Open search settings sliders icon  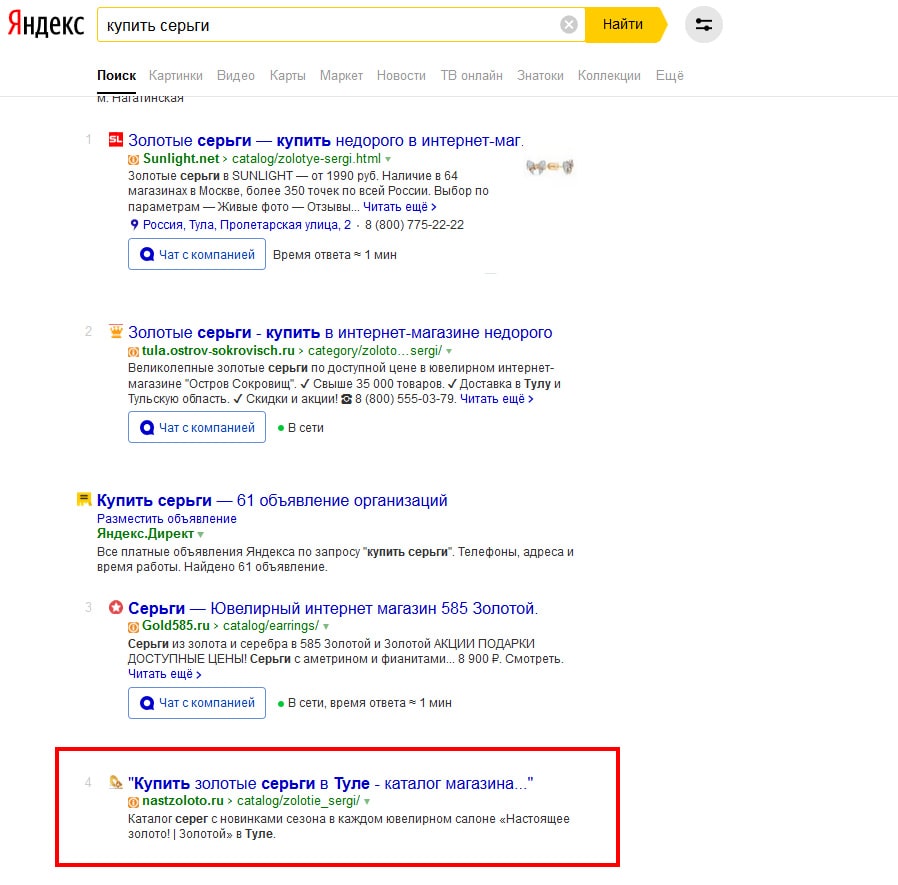pos(703,25)
